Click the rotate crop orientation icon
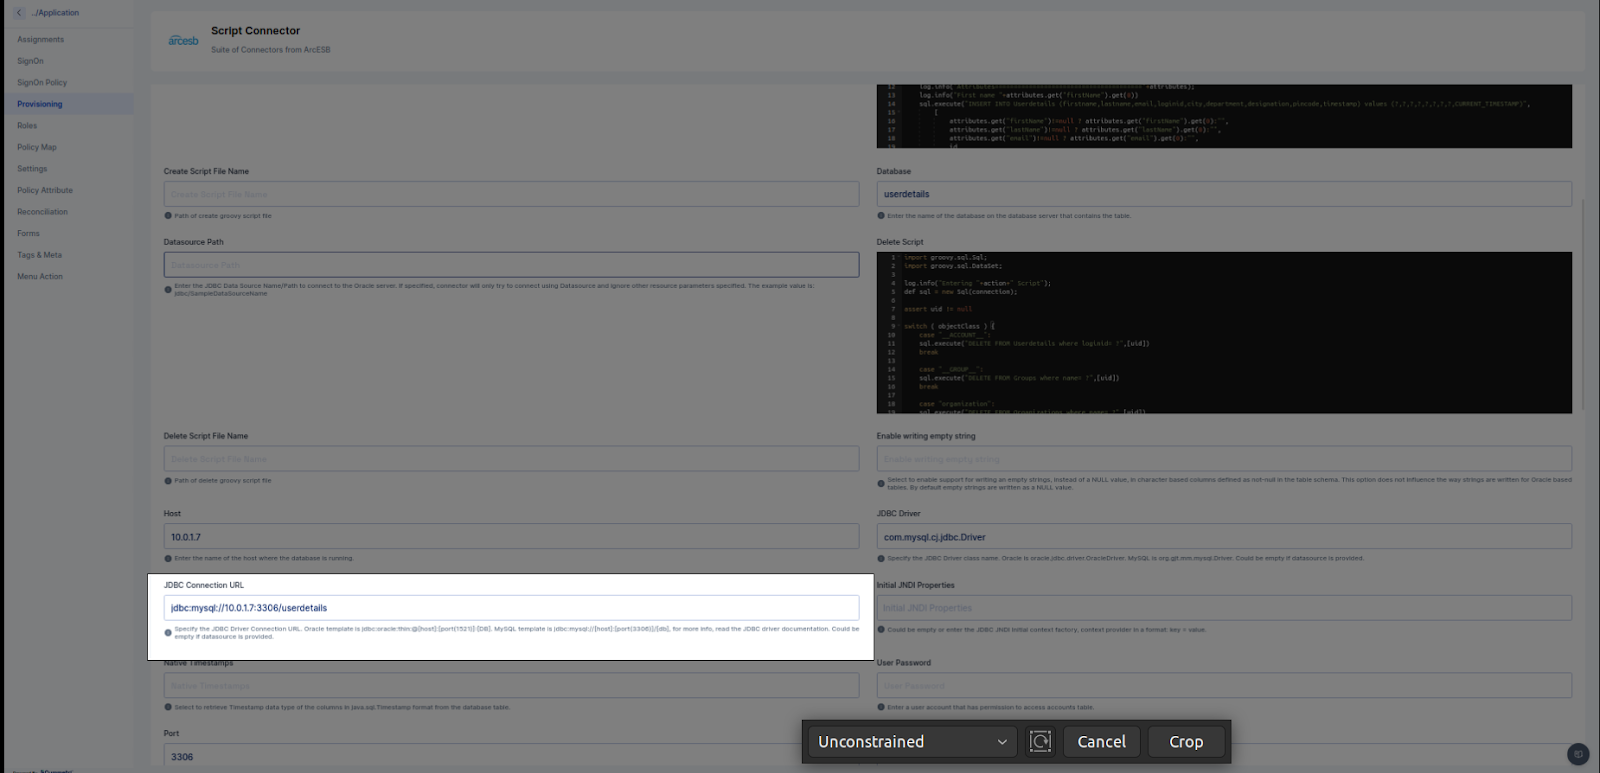Image resolution: width=1600 pixels, height=773 pixels. coord(1040,741)
